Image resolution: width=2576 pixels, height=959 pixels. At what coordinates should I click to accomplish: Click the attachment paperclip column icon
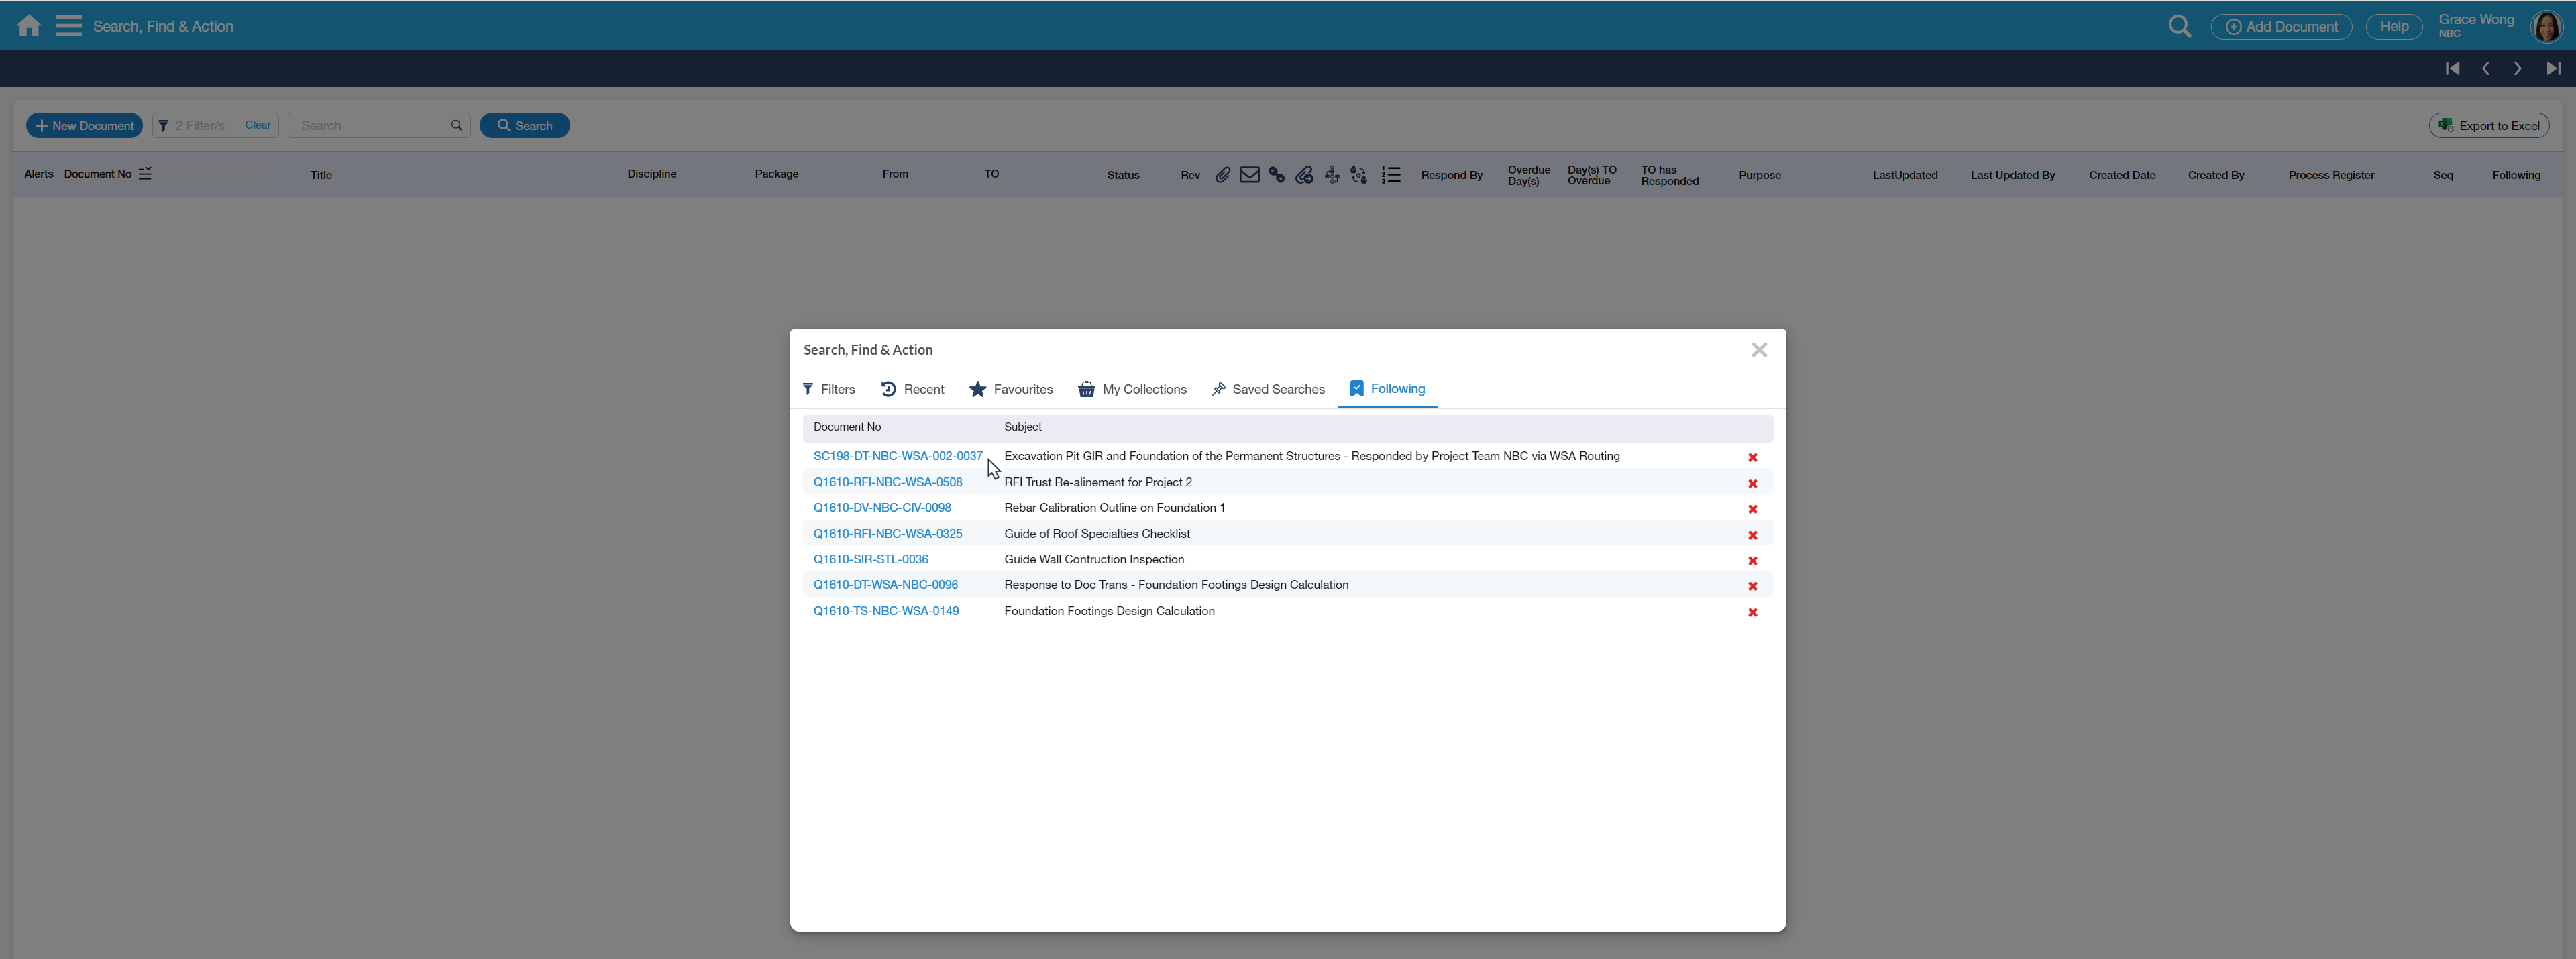coord(1222,175)
